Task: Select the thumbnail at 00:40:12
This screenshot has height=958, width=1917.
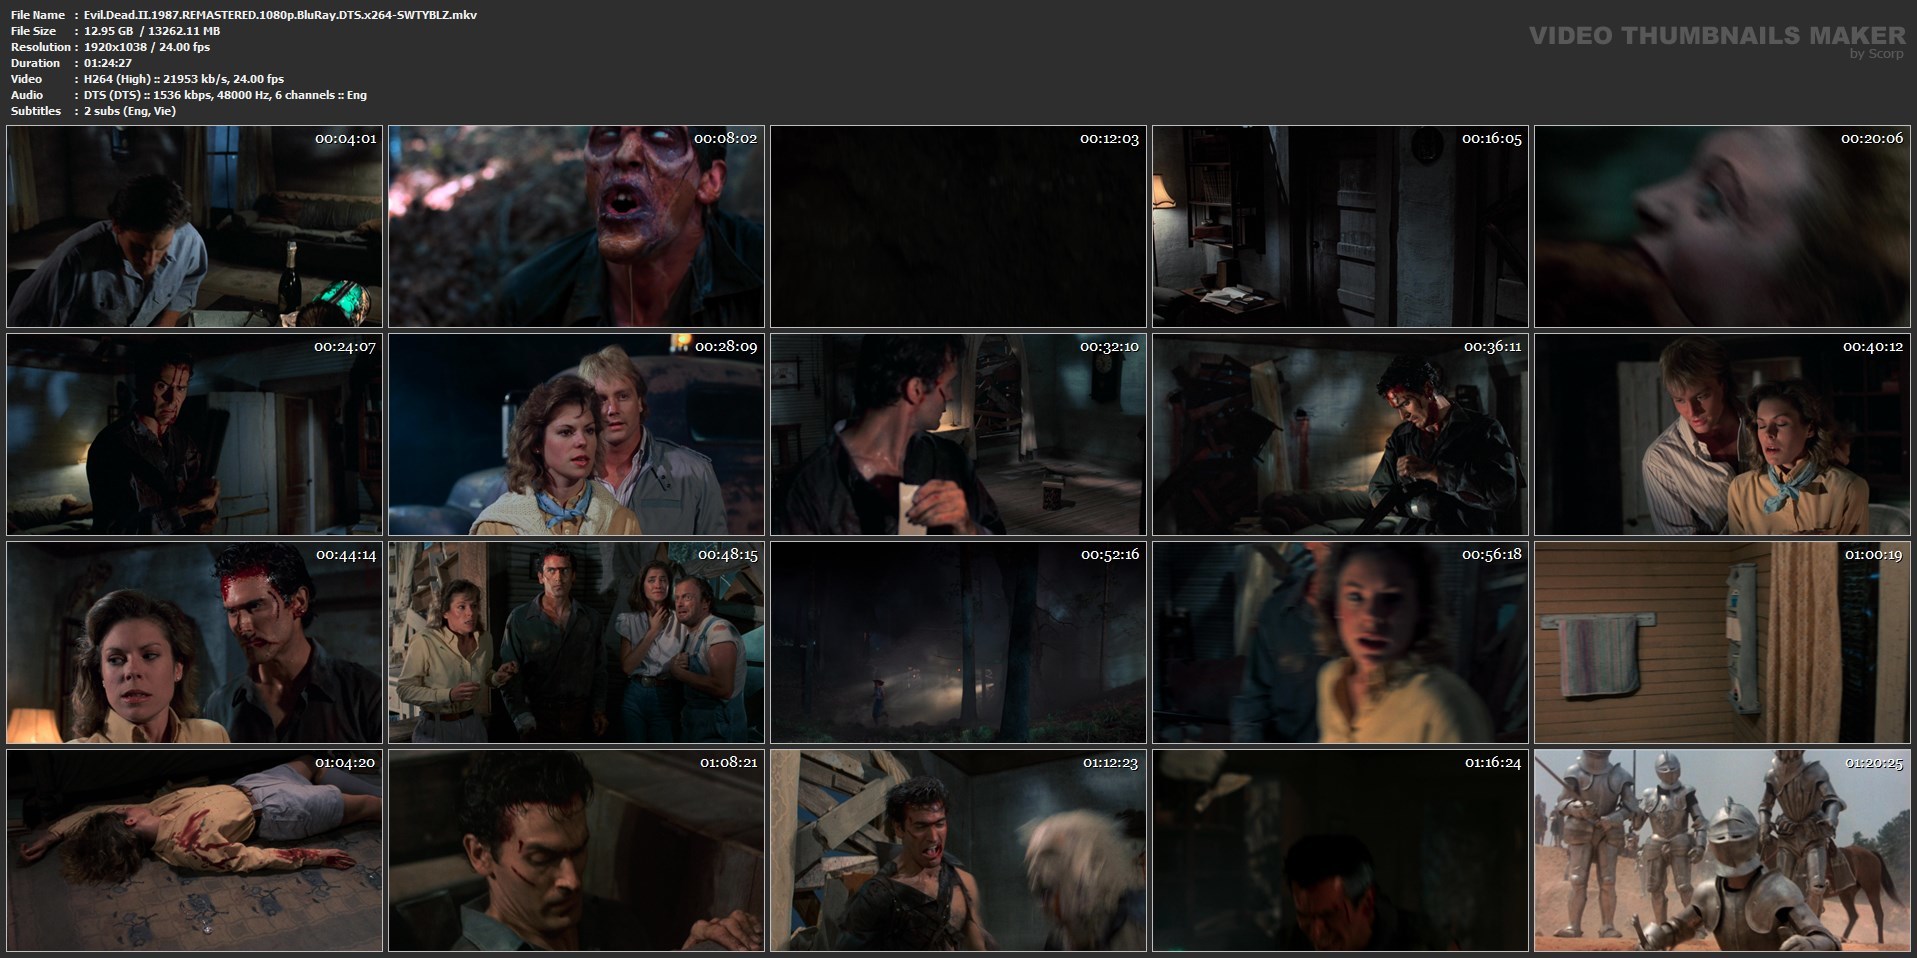Action: coord(1722,434)
